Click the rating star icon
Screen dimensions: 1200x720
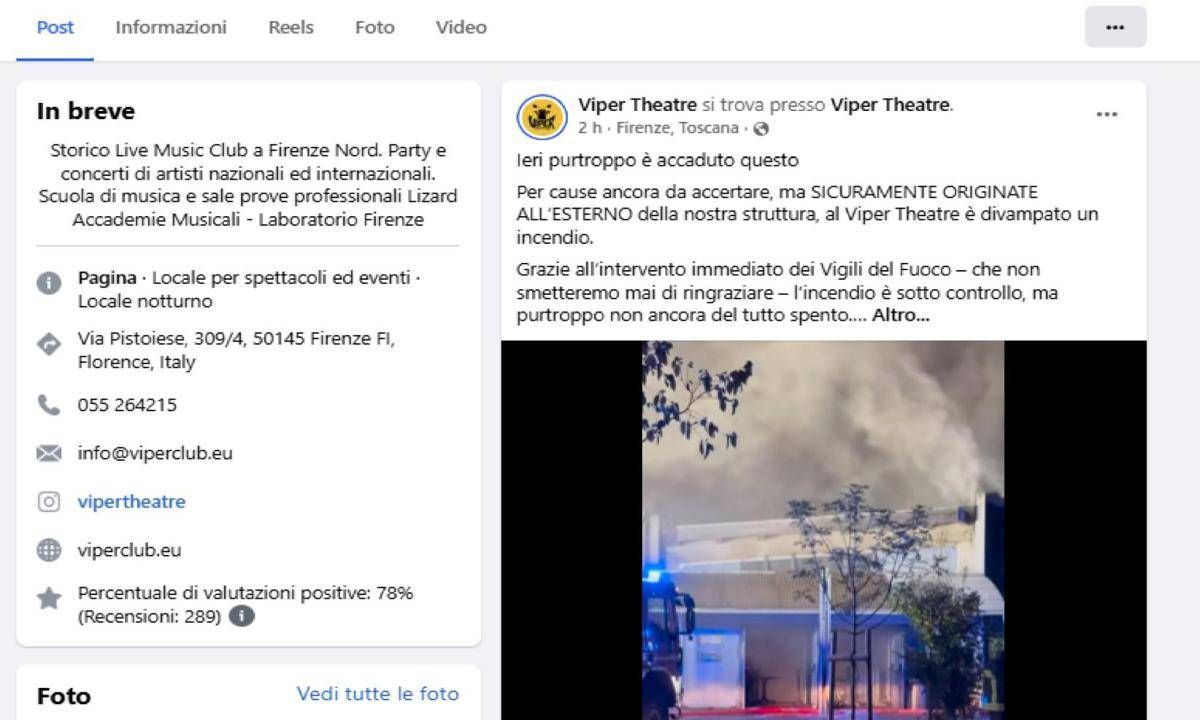49,599
